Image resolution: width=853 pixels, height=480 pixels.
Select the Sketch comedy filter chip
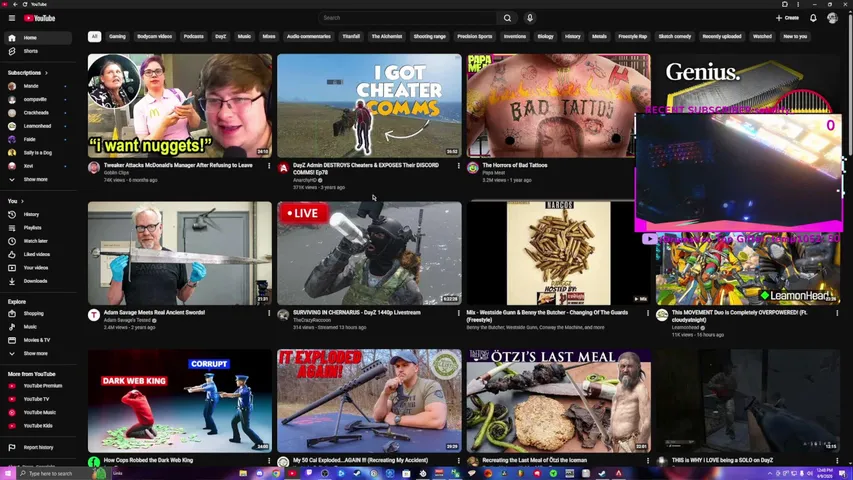[675, 36]
